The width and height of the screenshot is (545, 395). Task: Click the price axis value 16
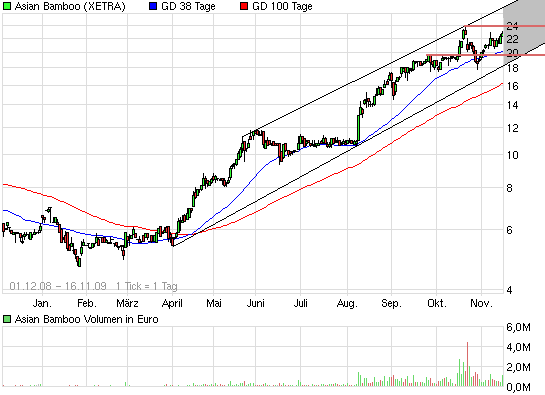point(512,86)
